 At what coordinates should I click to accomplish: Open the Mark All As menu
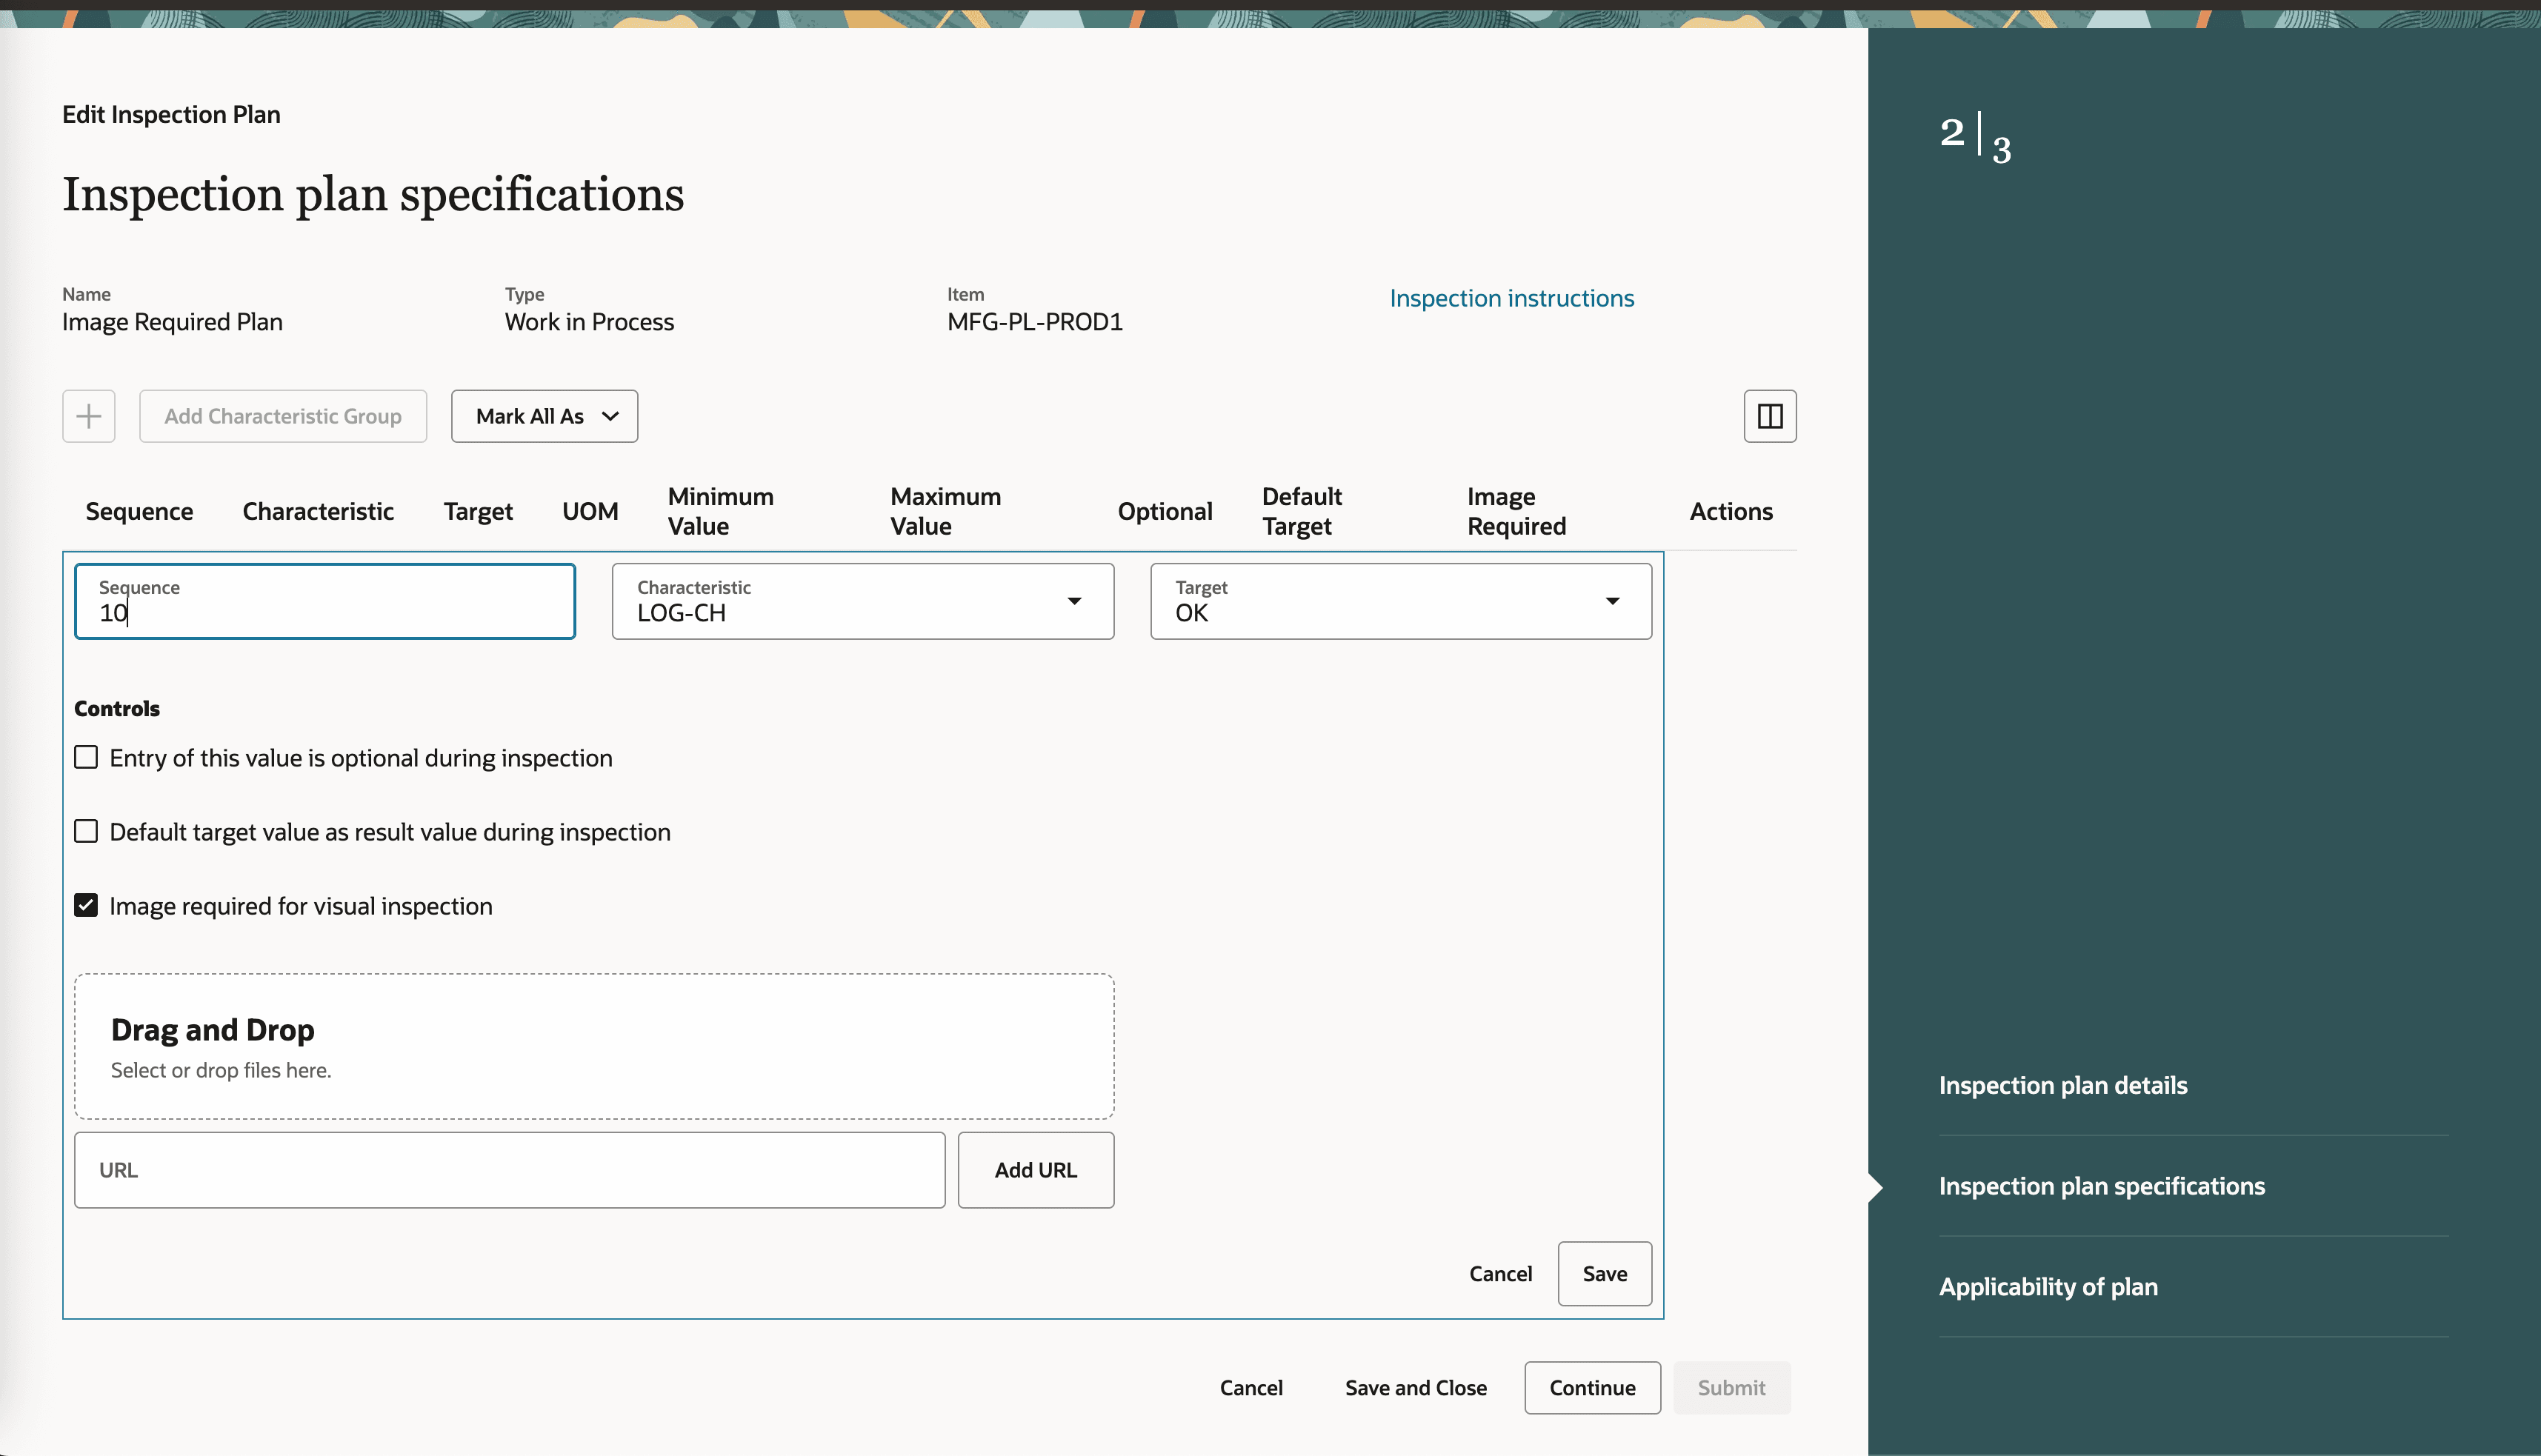tap(544, 416)
